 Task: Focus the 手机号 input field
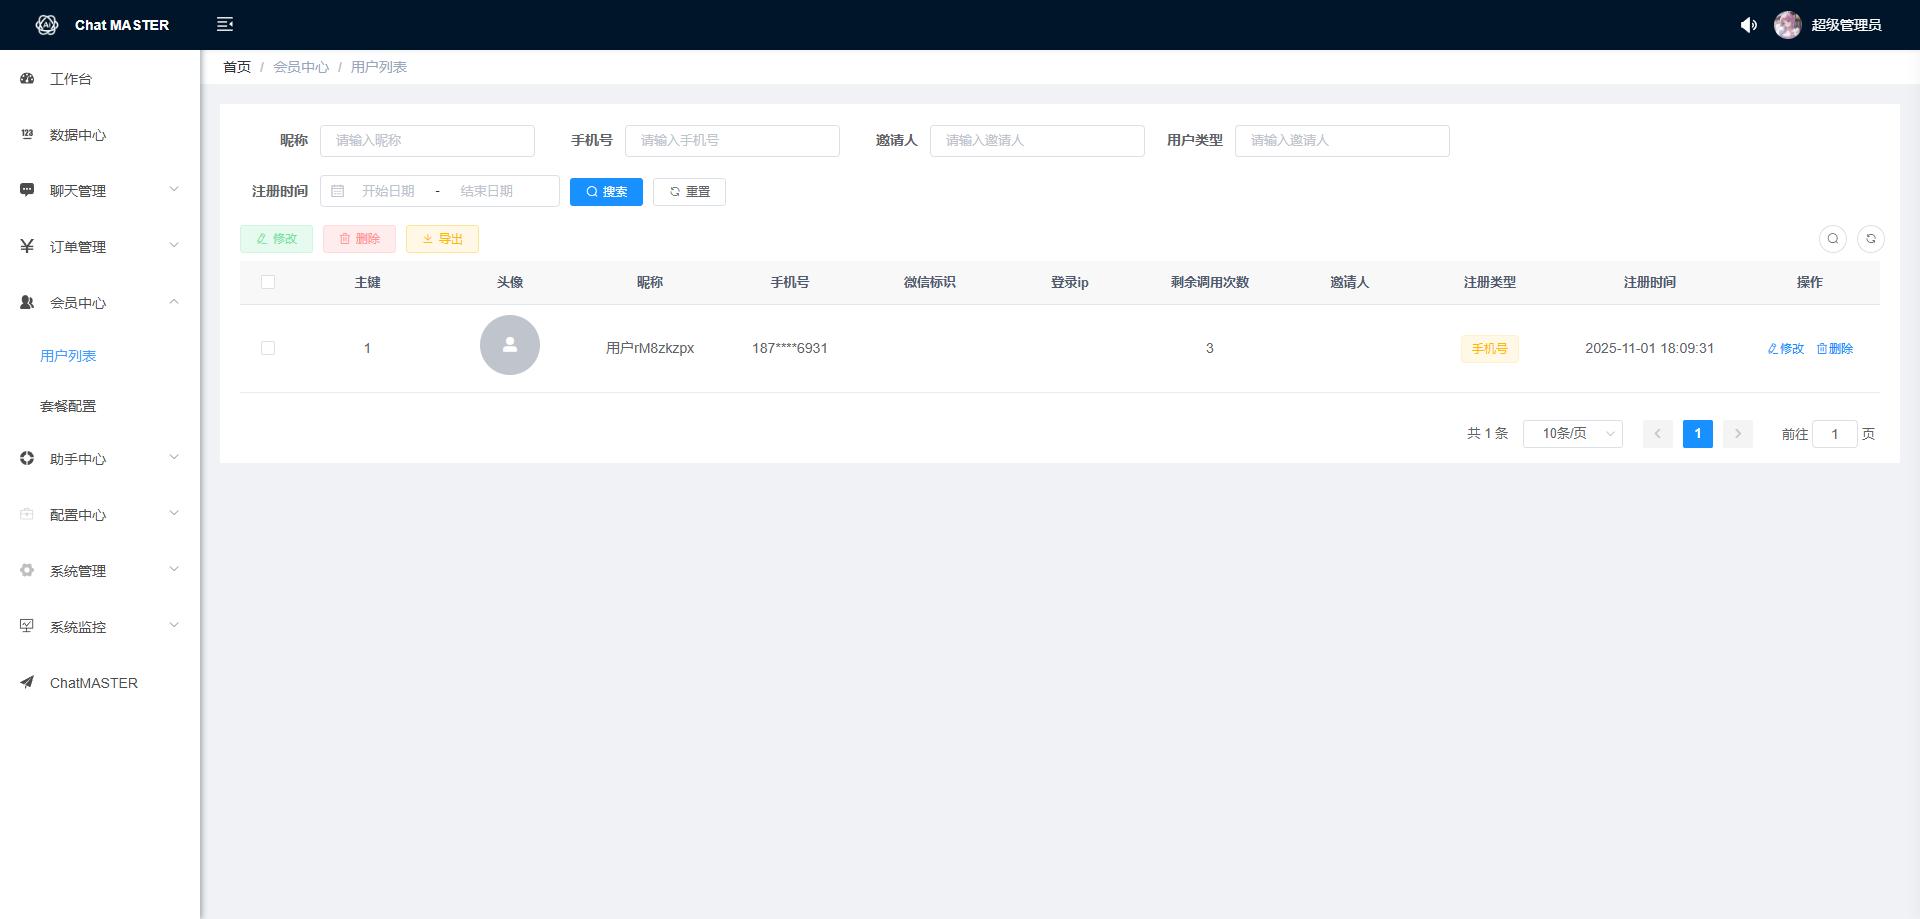coord(732,141)
